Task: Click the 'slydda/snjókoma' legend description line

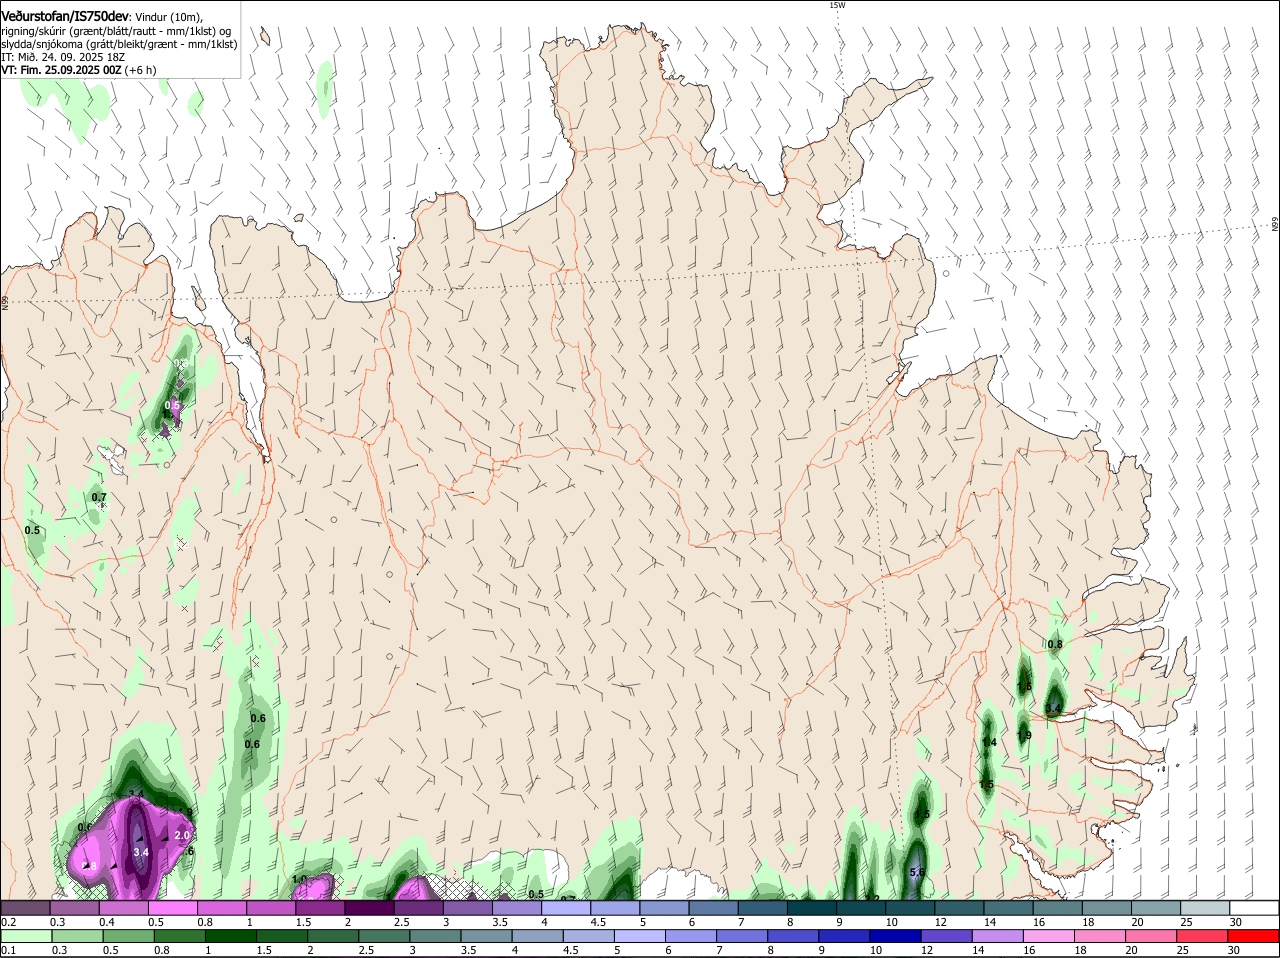Action: coord(119,44)
